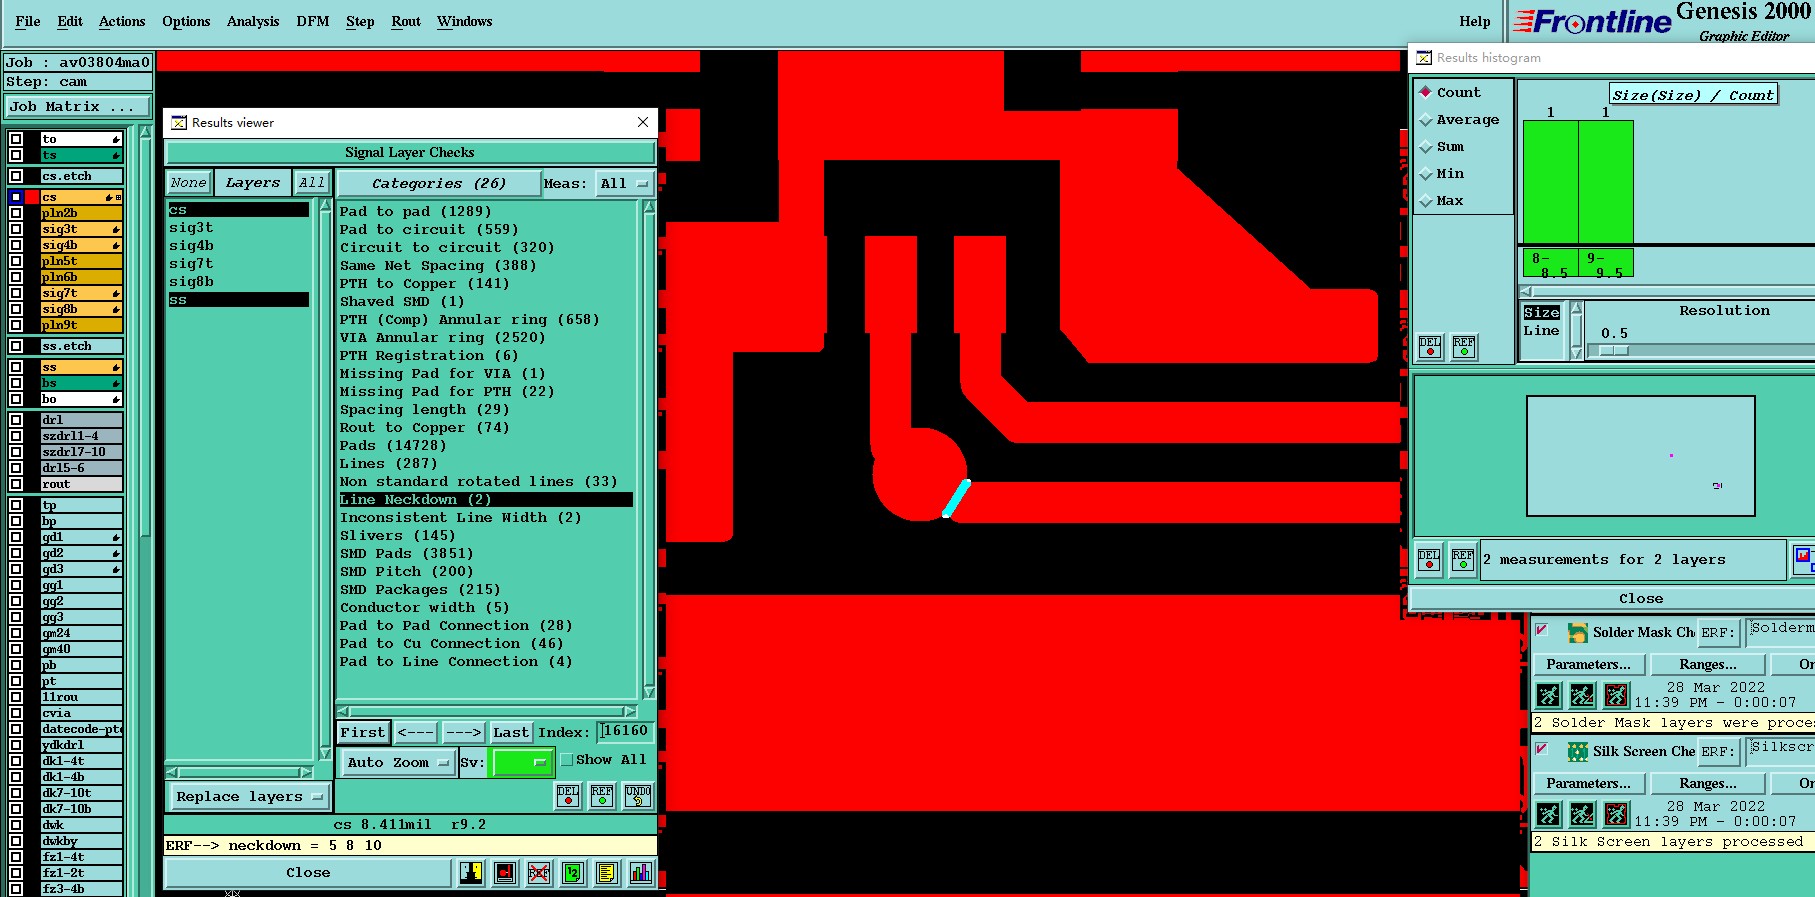Click the UNDO icon in Results viewer

tap(638, 796)
